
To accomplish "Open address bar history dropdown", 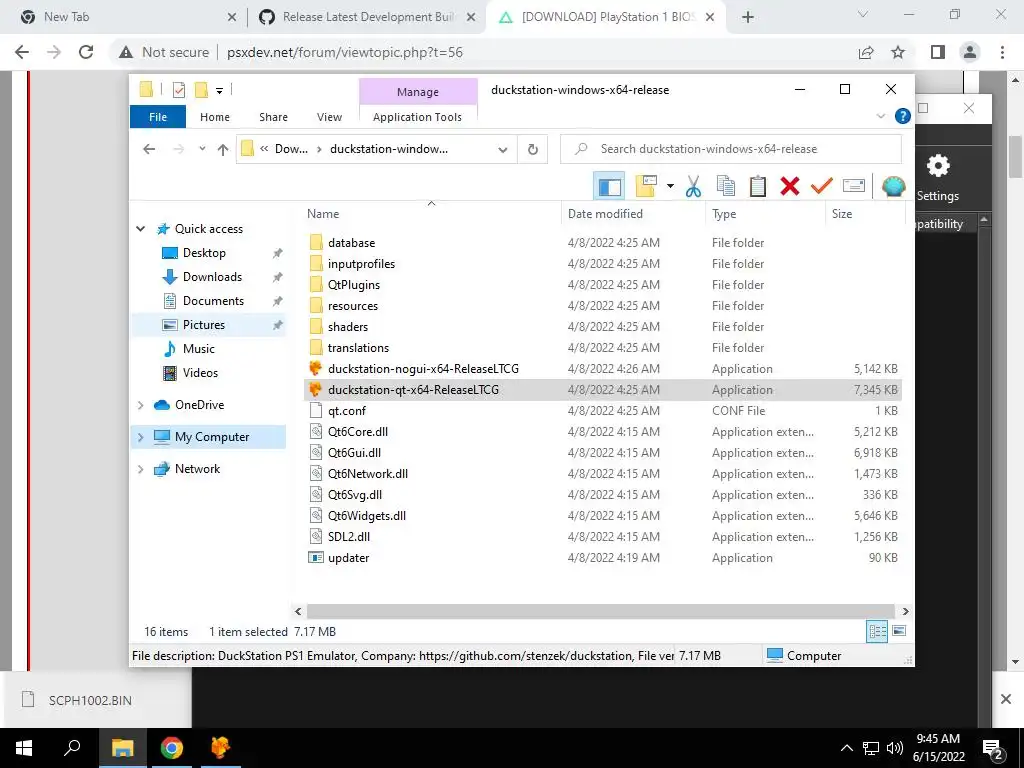I will (x=502, y=150).
